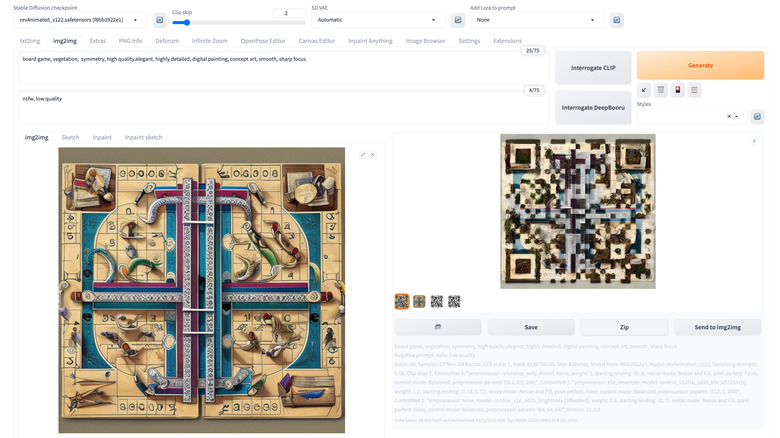Go to the Extensions tab
The image size is (780, 438).
507,41
